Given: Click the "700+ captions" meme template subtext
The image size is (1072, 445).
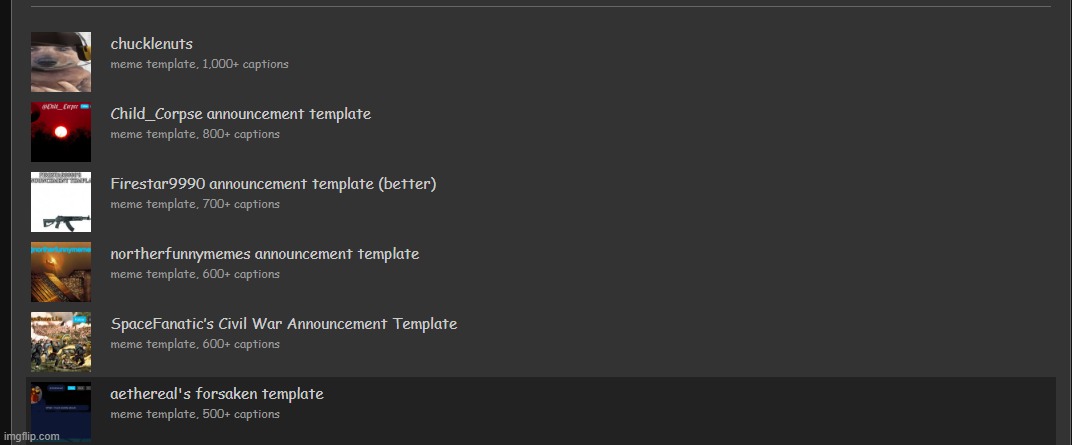Looking at the screenshot, I should [240, 204].
